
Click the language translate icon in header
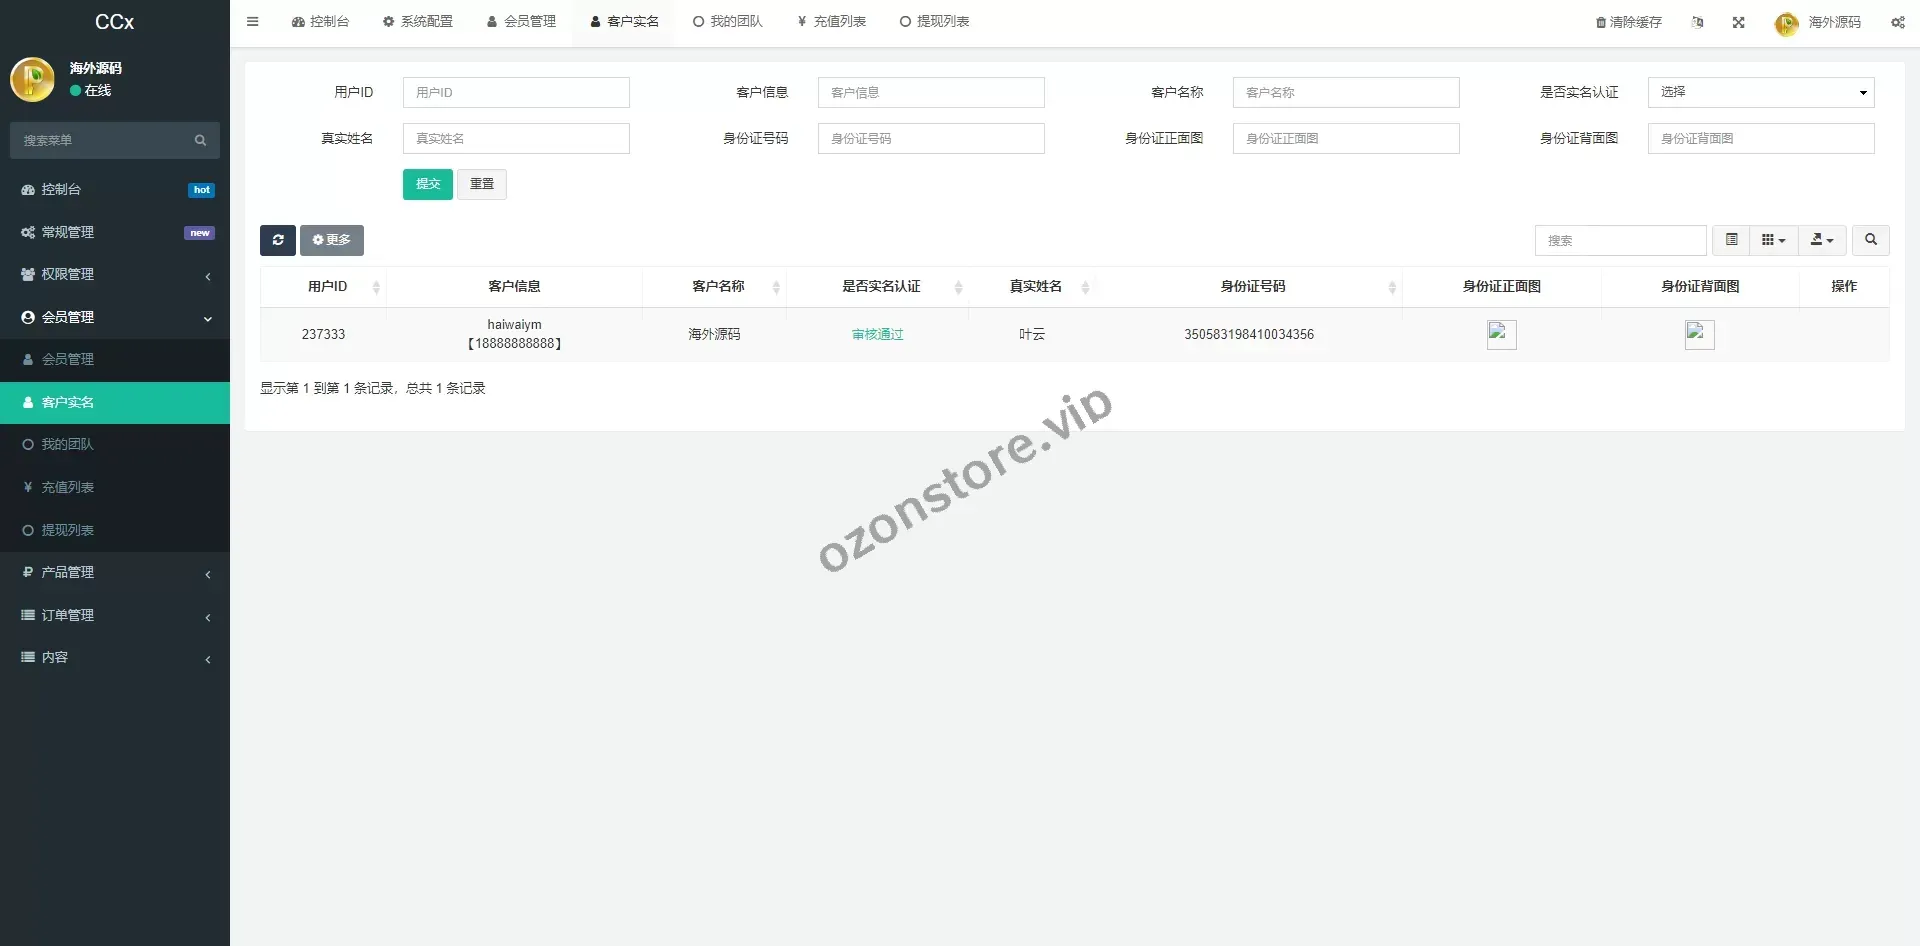pyautogui.click(x=1697, y=22)
